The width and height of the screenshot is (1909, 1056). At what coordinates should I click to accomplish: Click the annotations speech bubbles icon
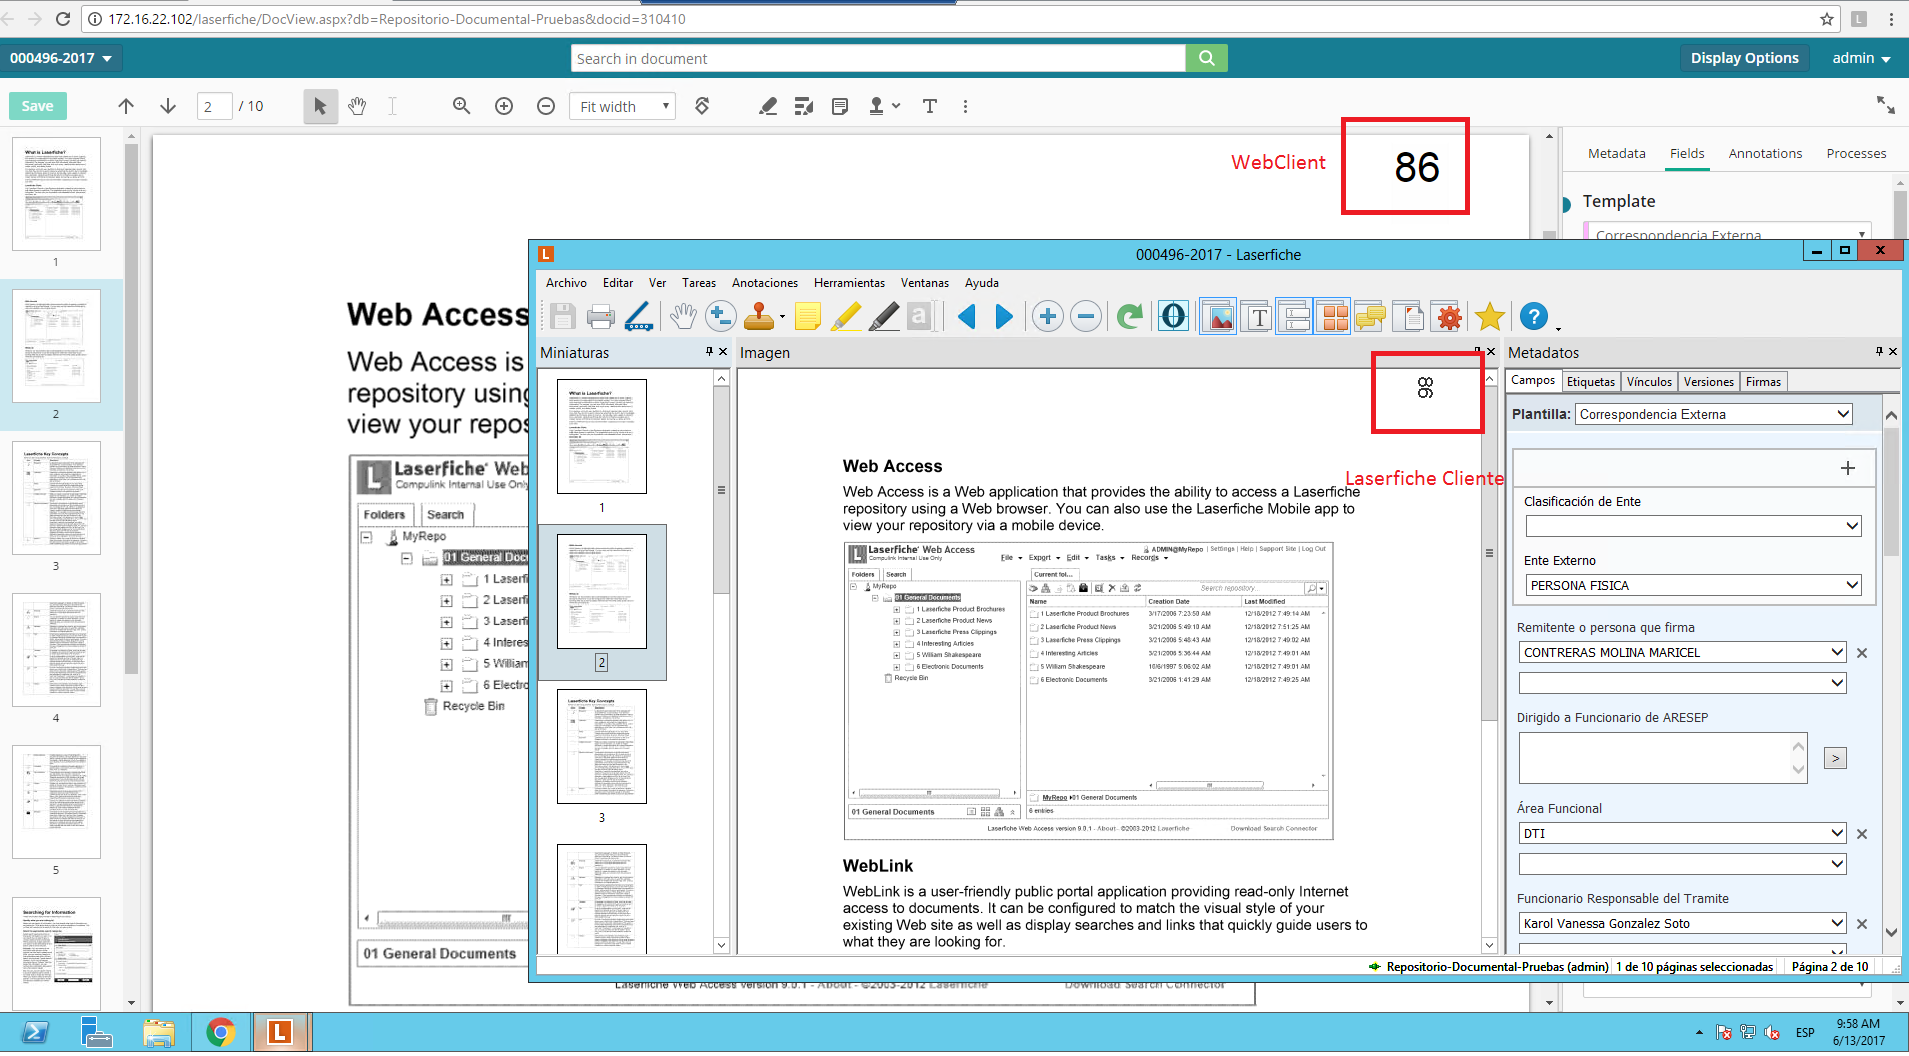1370,317
